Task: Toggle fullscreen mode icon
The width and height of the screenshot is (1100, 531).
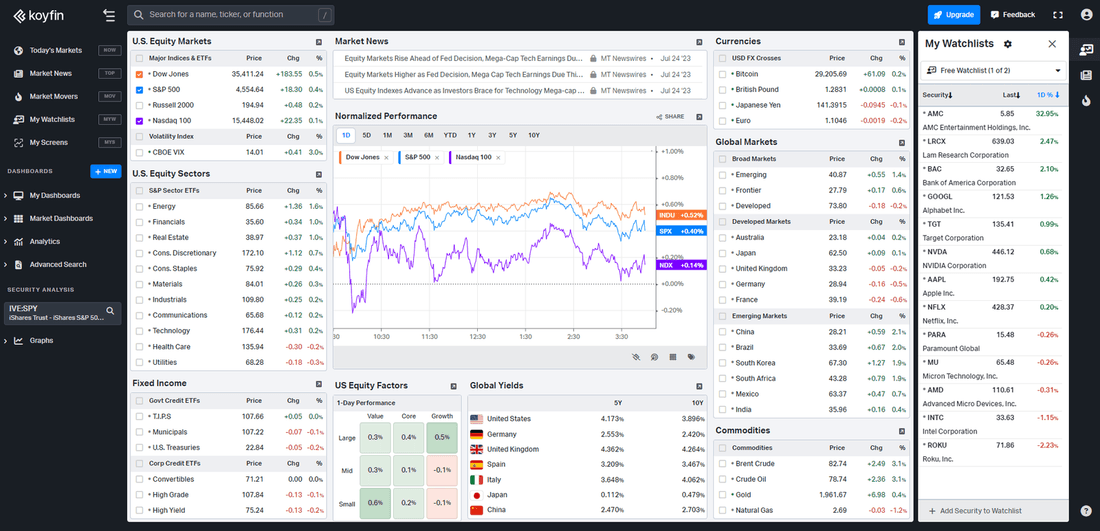Action: pyautogui.click(x=1058, y=15)
